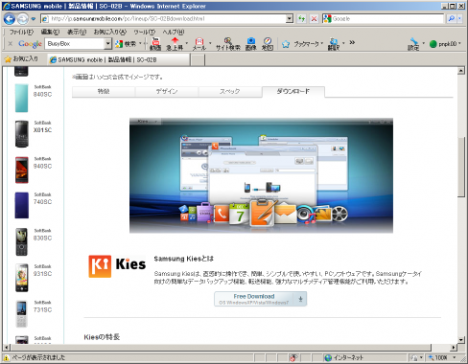
Task: Click the 翻訳 translate toolbar icon
Action: coord(334,44)
